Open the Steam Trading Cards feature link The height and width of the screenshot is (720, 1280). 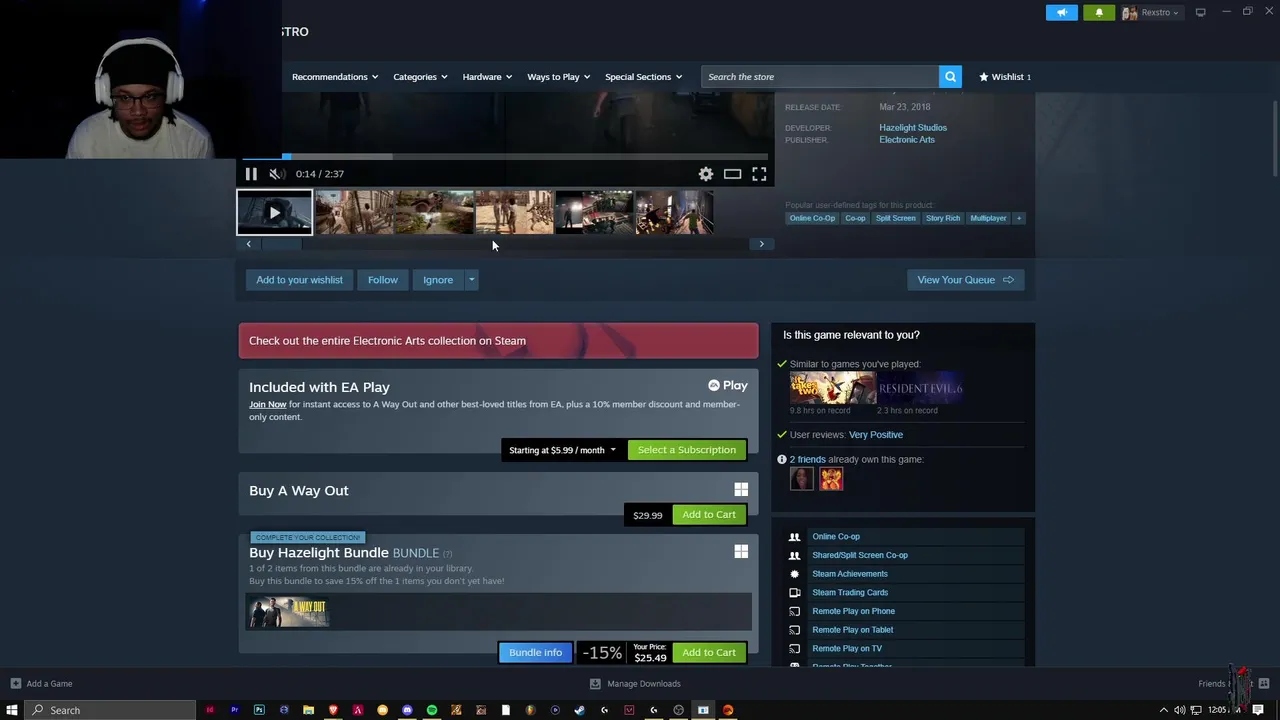pyautogui.click(x=850, y=593)
